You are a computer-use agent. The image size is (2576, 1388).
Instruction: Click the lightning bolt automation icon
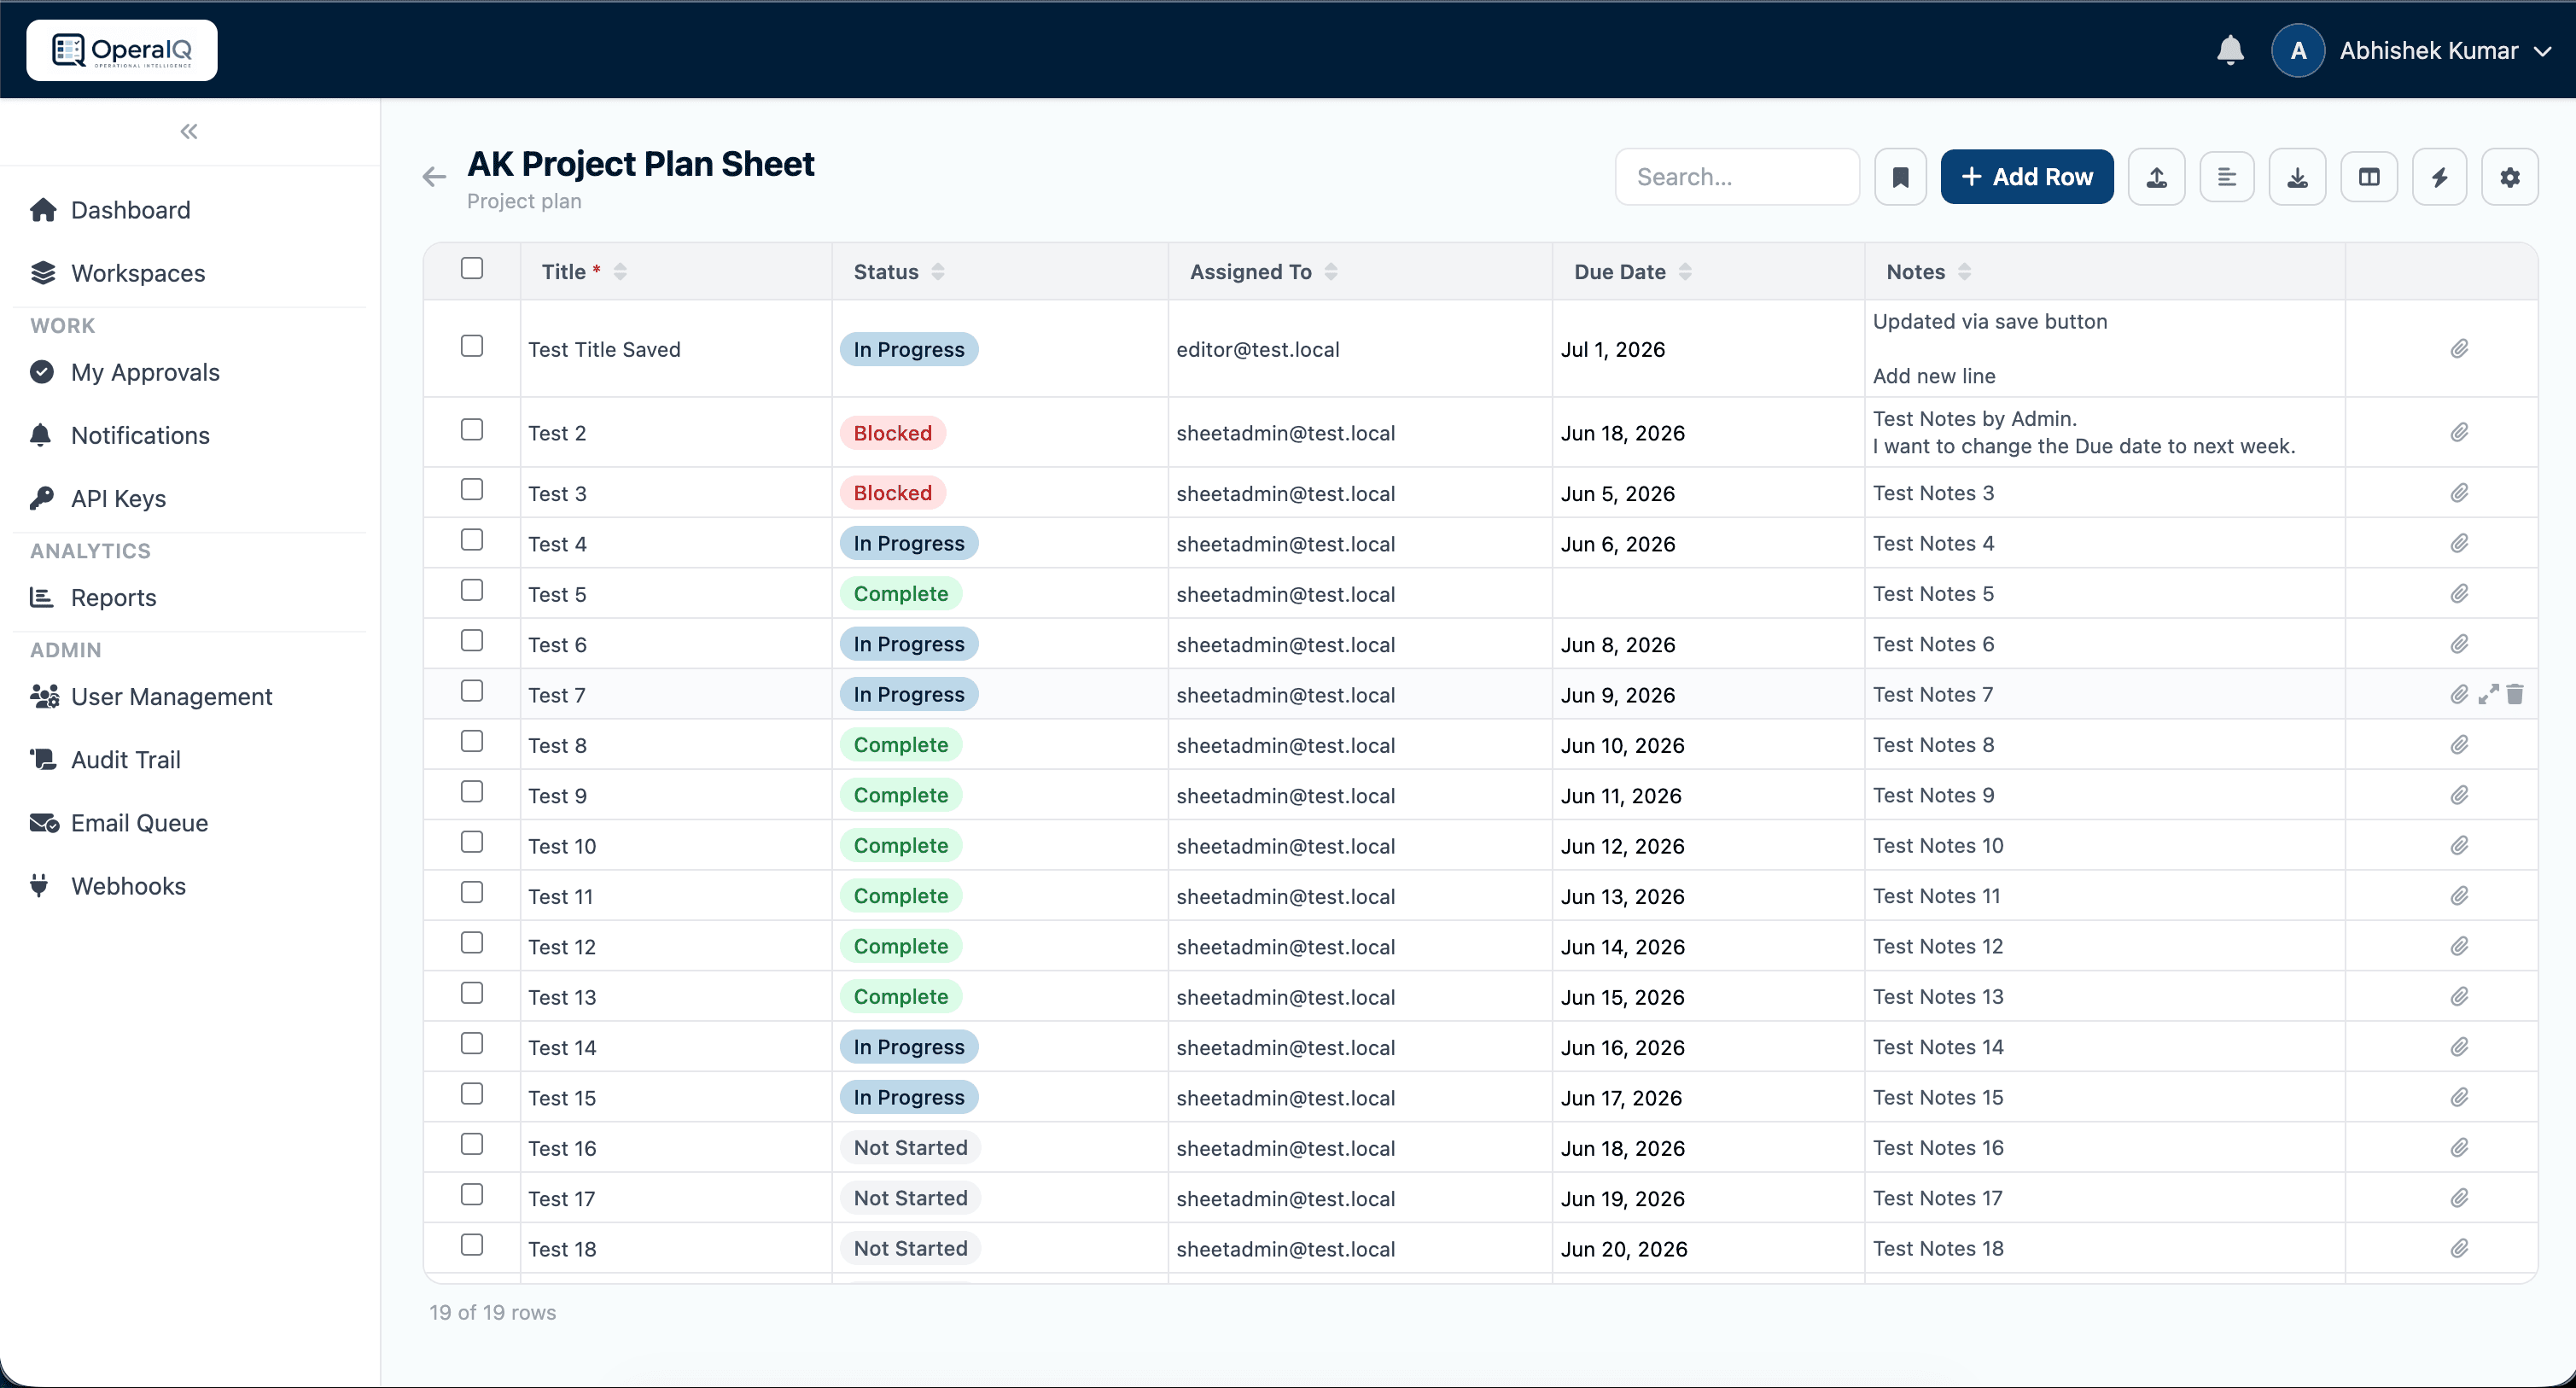(2439, 177)
